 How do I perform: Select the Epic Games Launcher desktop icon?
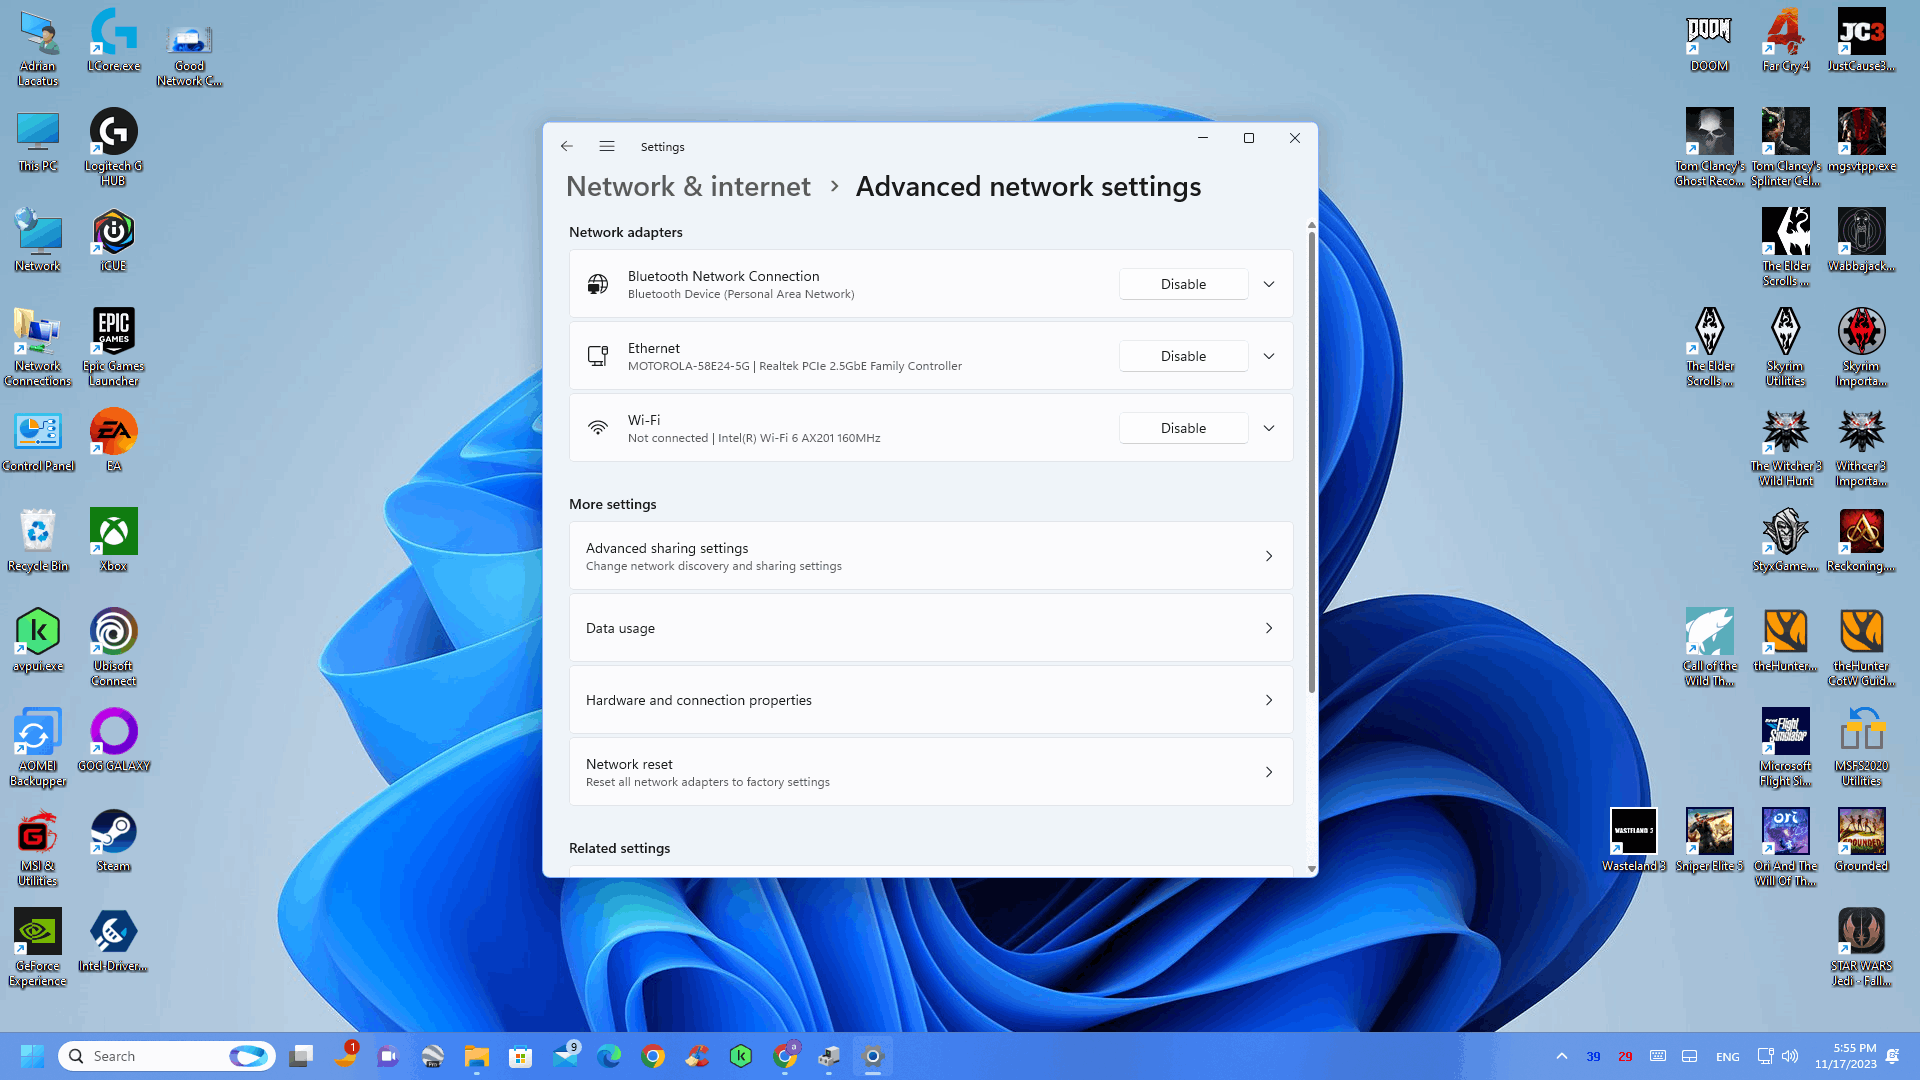pos(113,347)
